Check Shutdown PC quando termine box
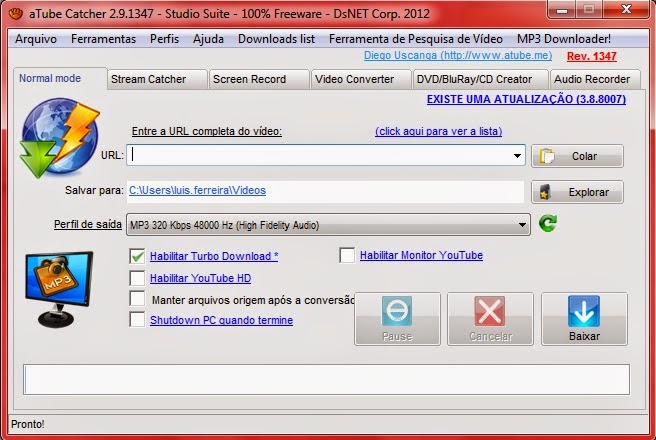This screenshot has width=656, height=440. click(x=137, y=319)
